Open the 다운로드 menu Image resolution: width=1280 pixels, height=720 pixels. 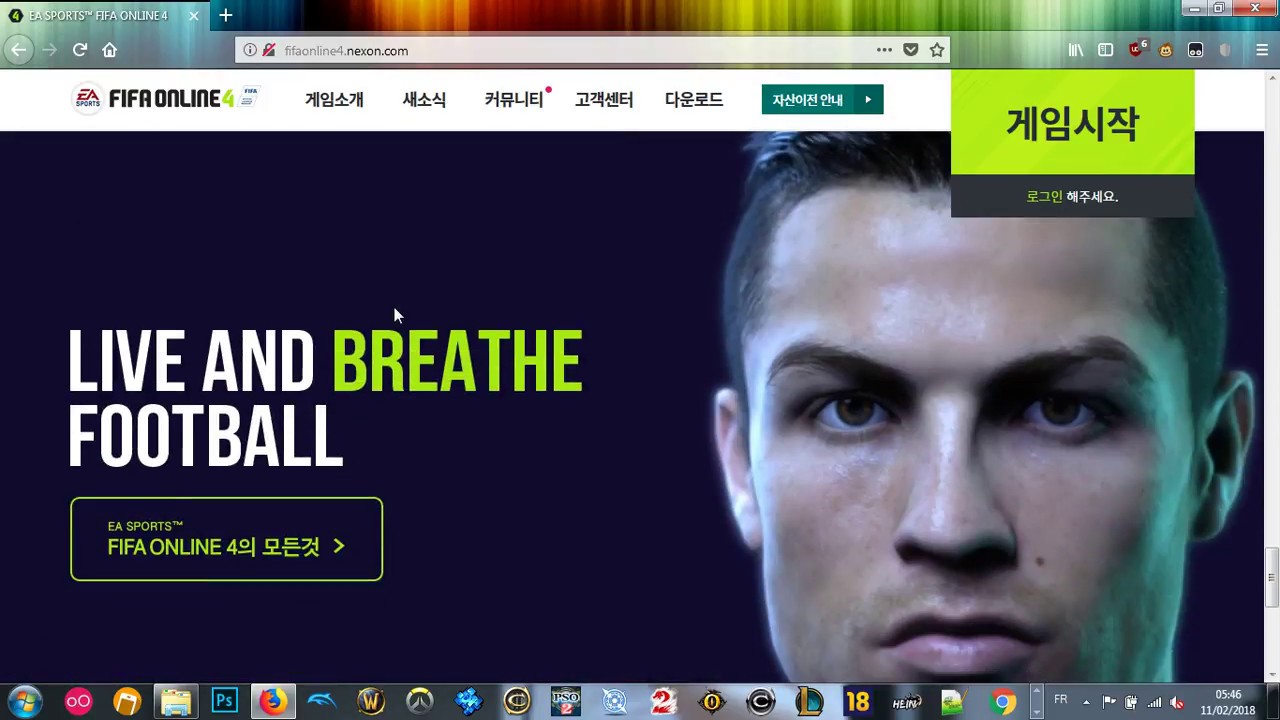pos(694,100)
